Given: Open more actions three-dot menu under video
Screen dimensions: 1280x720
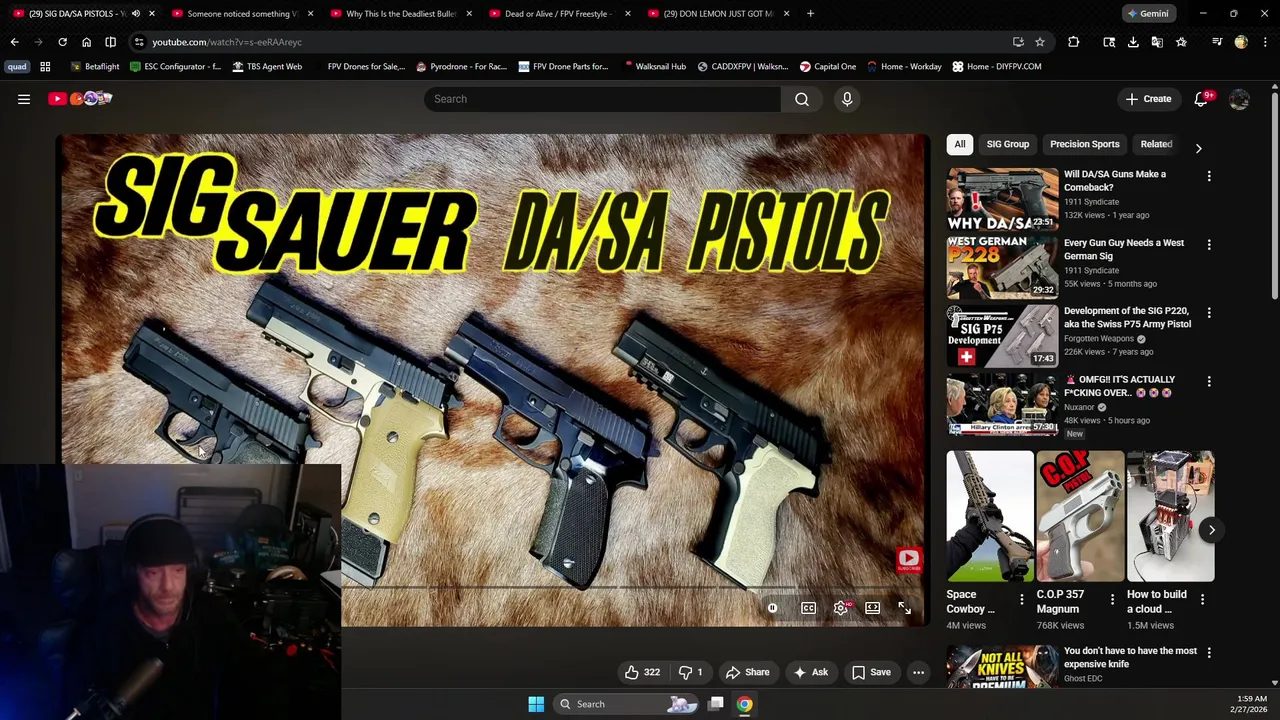Looking at the screenshot, I should (x=918, y=672).
